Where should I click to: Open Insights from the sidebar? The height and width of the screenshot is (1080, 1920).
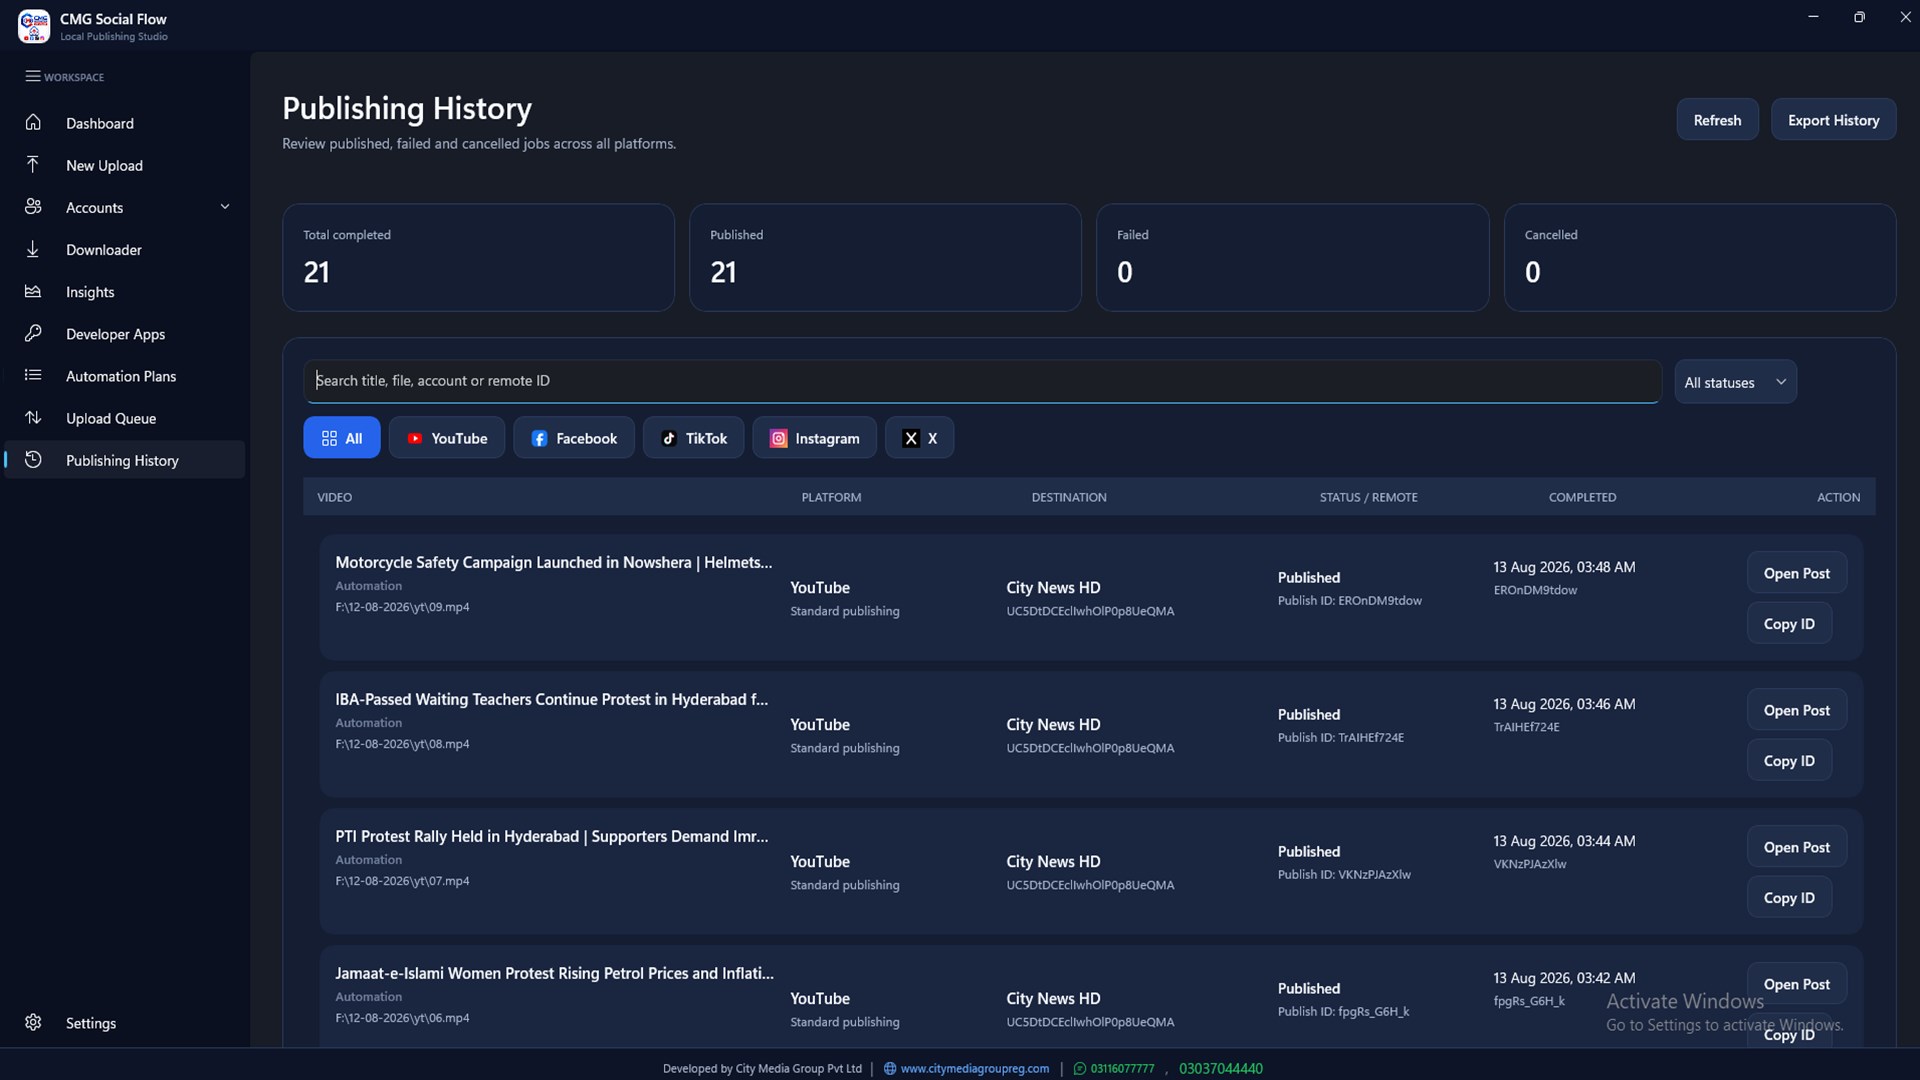(125, 292)
